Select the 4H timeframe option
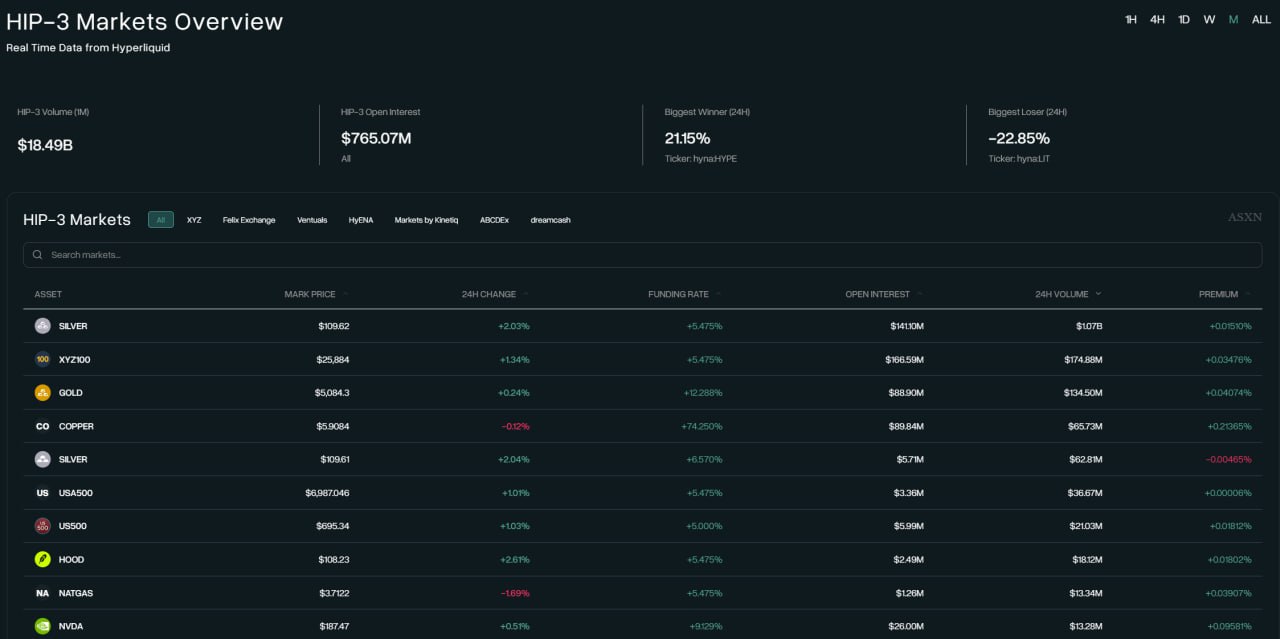1280x639 pixels. coord(1157,19)
